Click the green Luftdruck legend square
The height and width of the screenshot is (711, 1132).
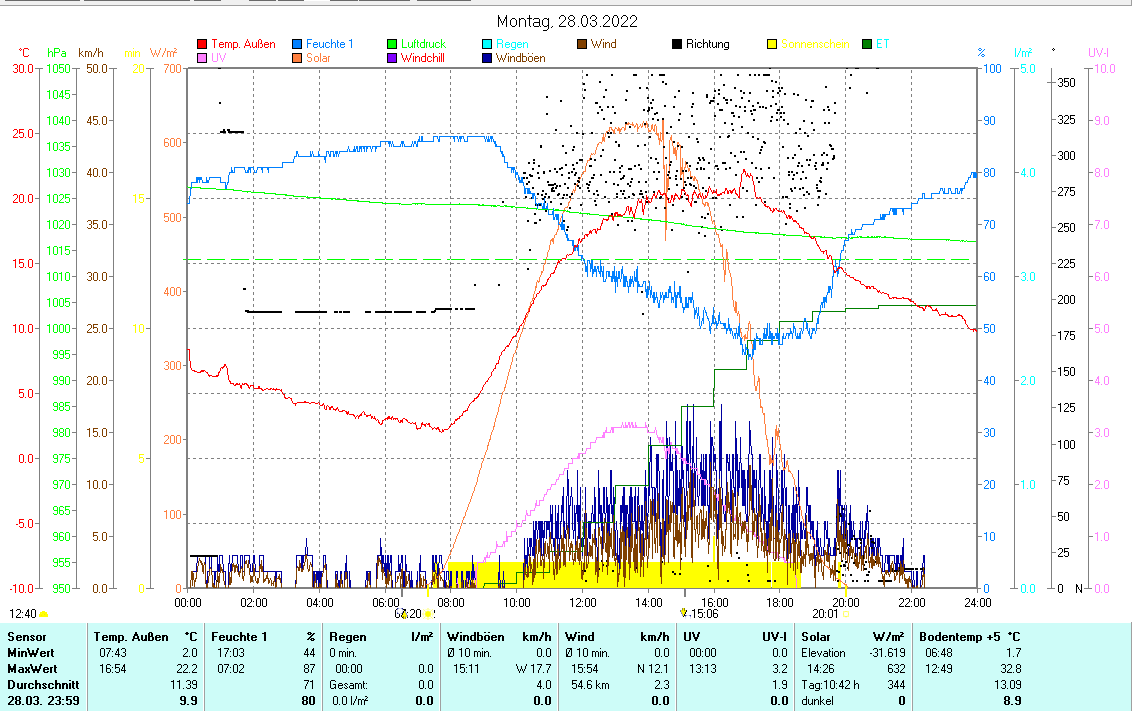[x=392, y=44]
